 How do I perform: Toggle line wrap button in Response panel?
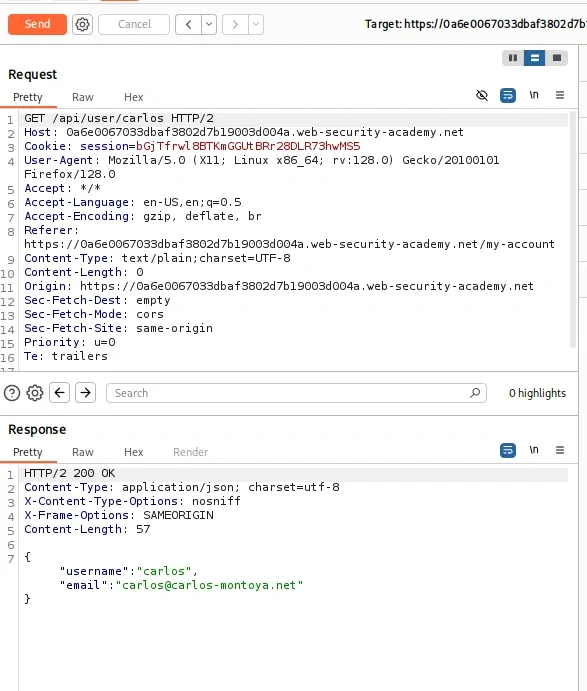[508, 450]
